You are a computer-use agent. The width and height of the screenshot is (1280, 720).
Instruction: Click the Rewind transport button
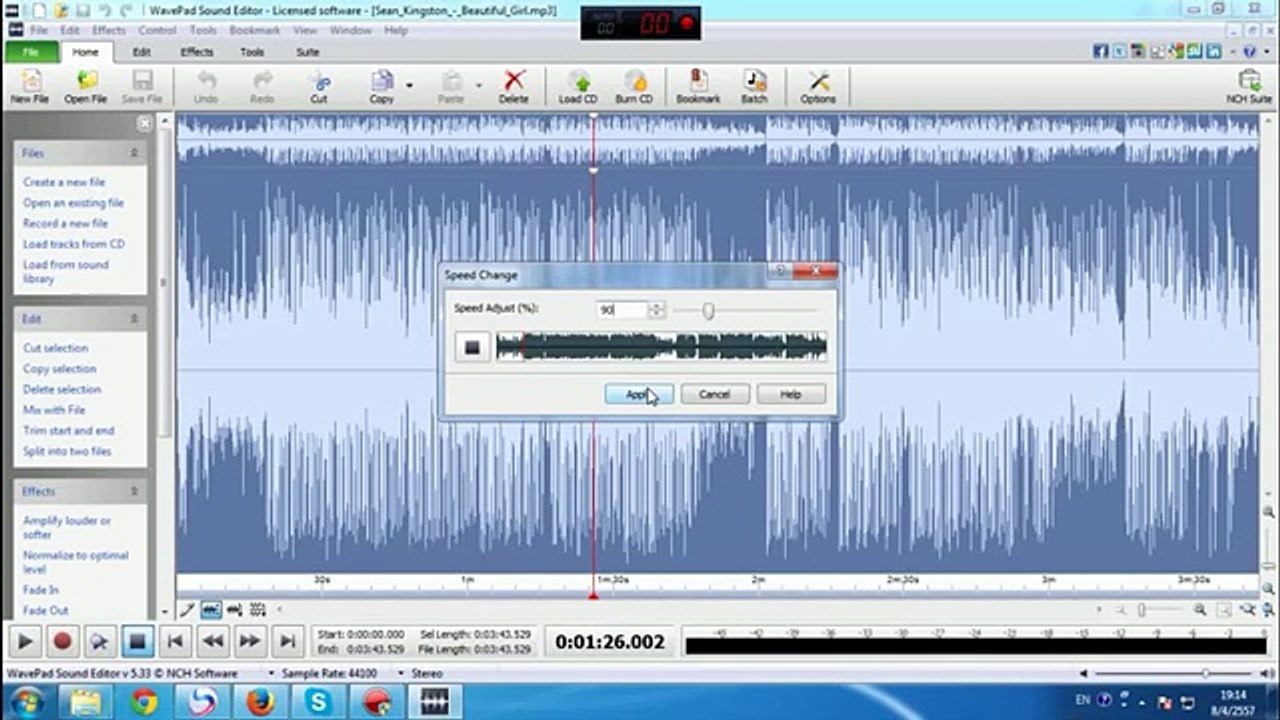212,641
